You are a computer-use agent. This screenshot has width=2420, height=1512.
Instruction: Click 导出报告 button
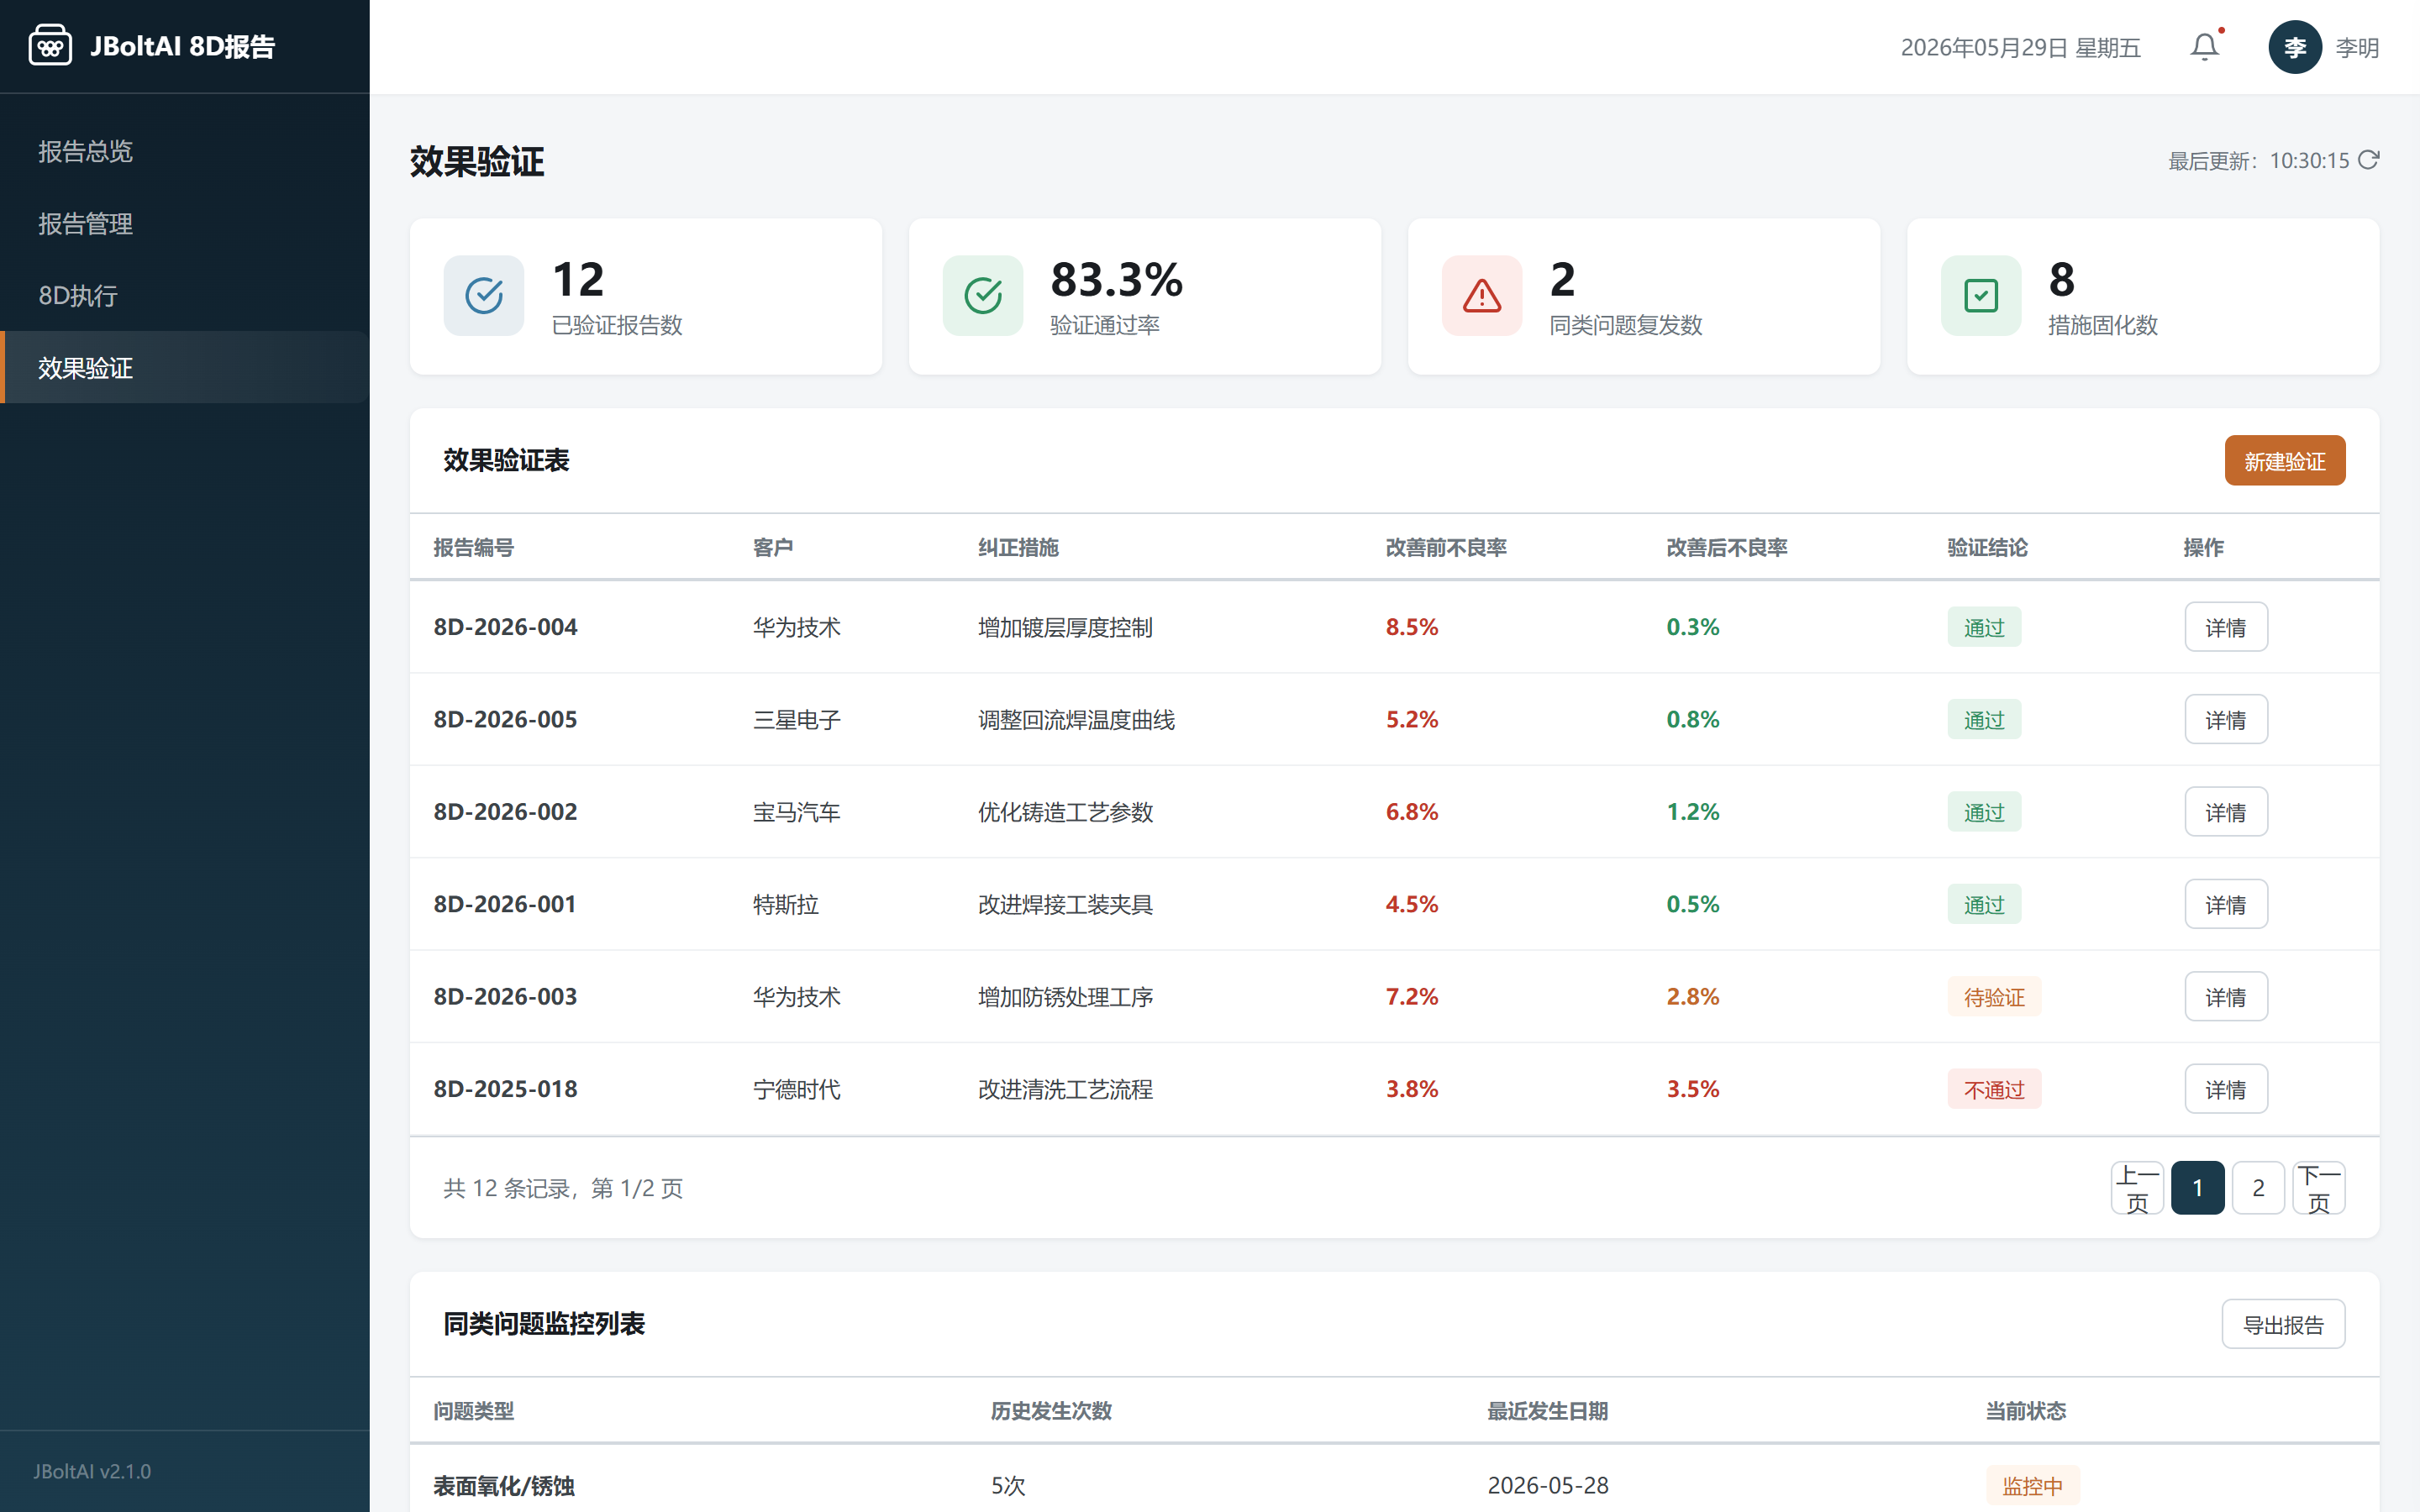tap(2283, 1324)
